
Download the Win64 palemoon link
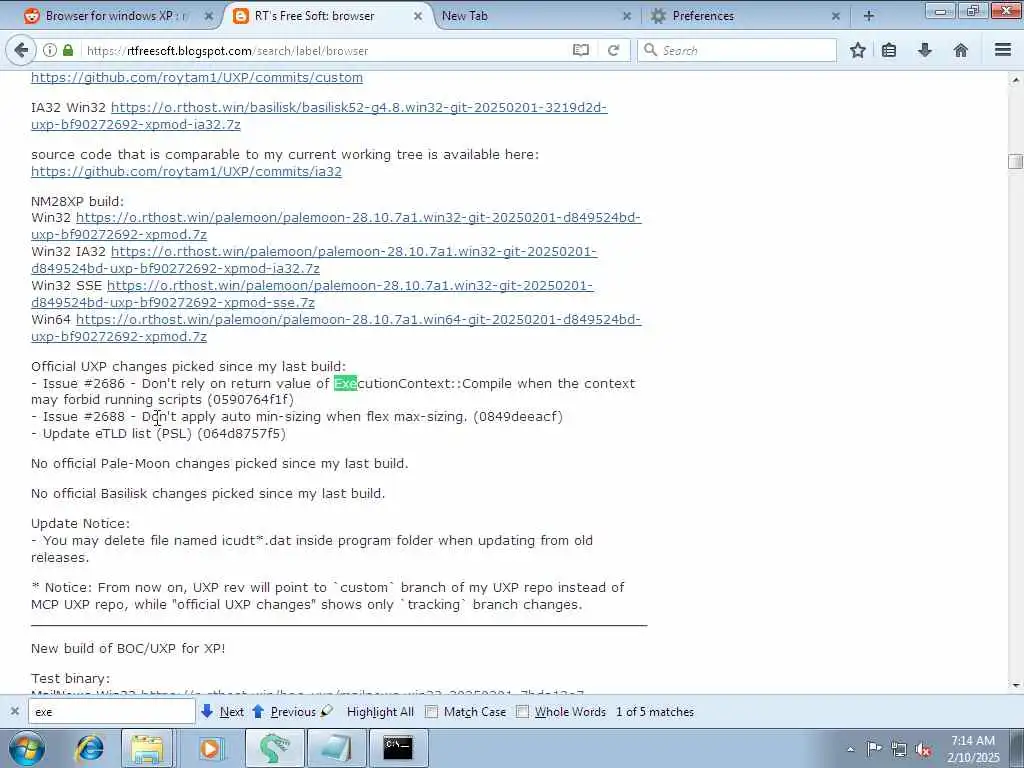[359, 319]
